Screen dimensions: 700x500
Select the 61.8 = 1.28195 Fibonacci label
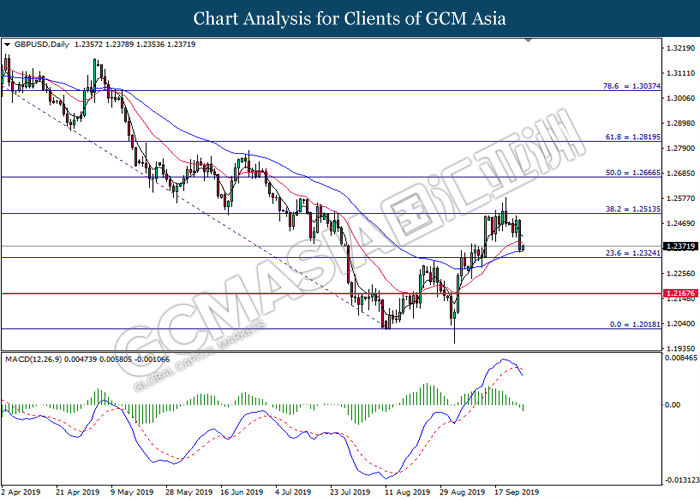633,137
